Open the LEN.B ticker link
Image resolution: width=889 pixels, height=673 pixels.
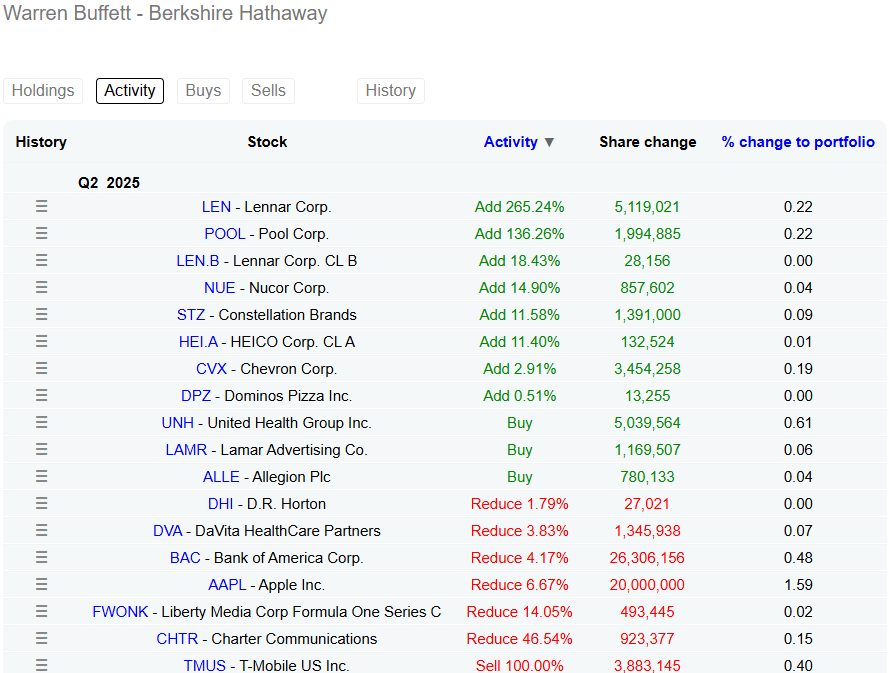point(198,261)
